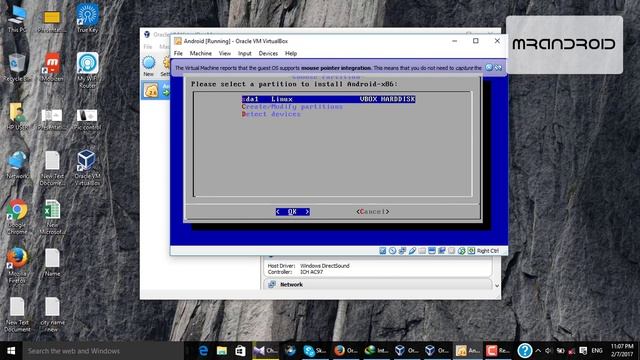Open Oracle VM VirtualBox desktop shortcut
The height and width of the screenshot is (360, 640).
87,168
